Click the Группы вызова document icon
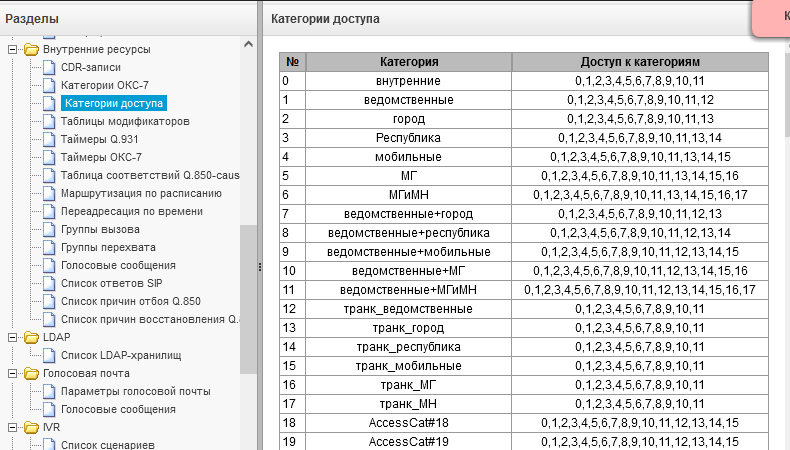The height and width of the screenshot is (450, 790). (x=49, y=229)
